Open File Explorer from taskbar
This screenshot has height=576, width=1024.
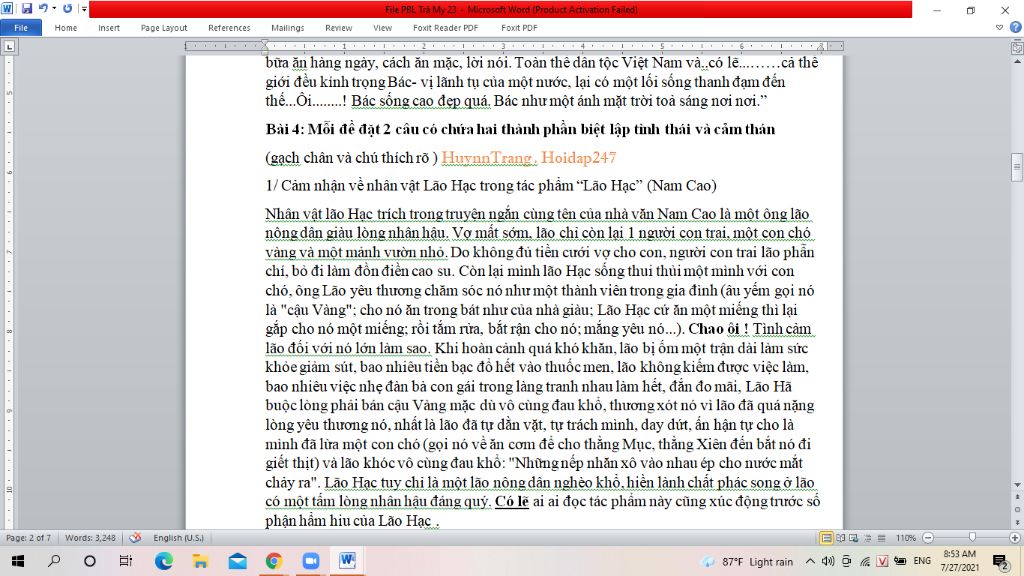pos(200,561)
